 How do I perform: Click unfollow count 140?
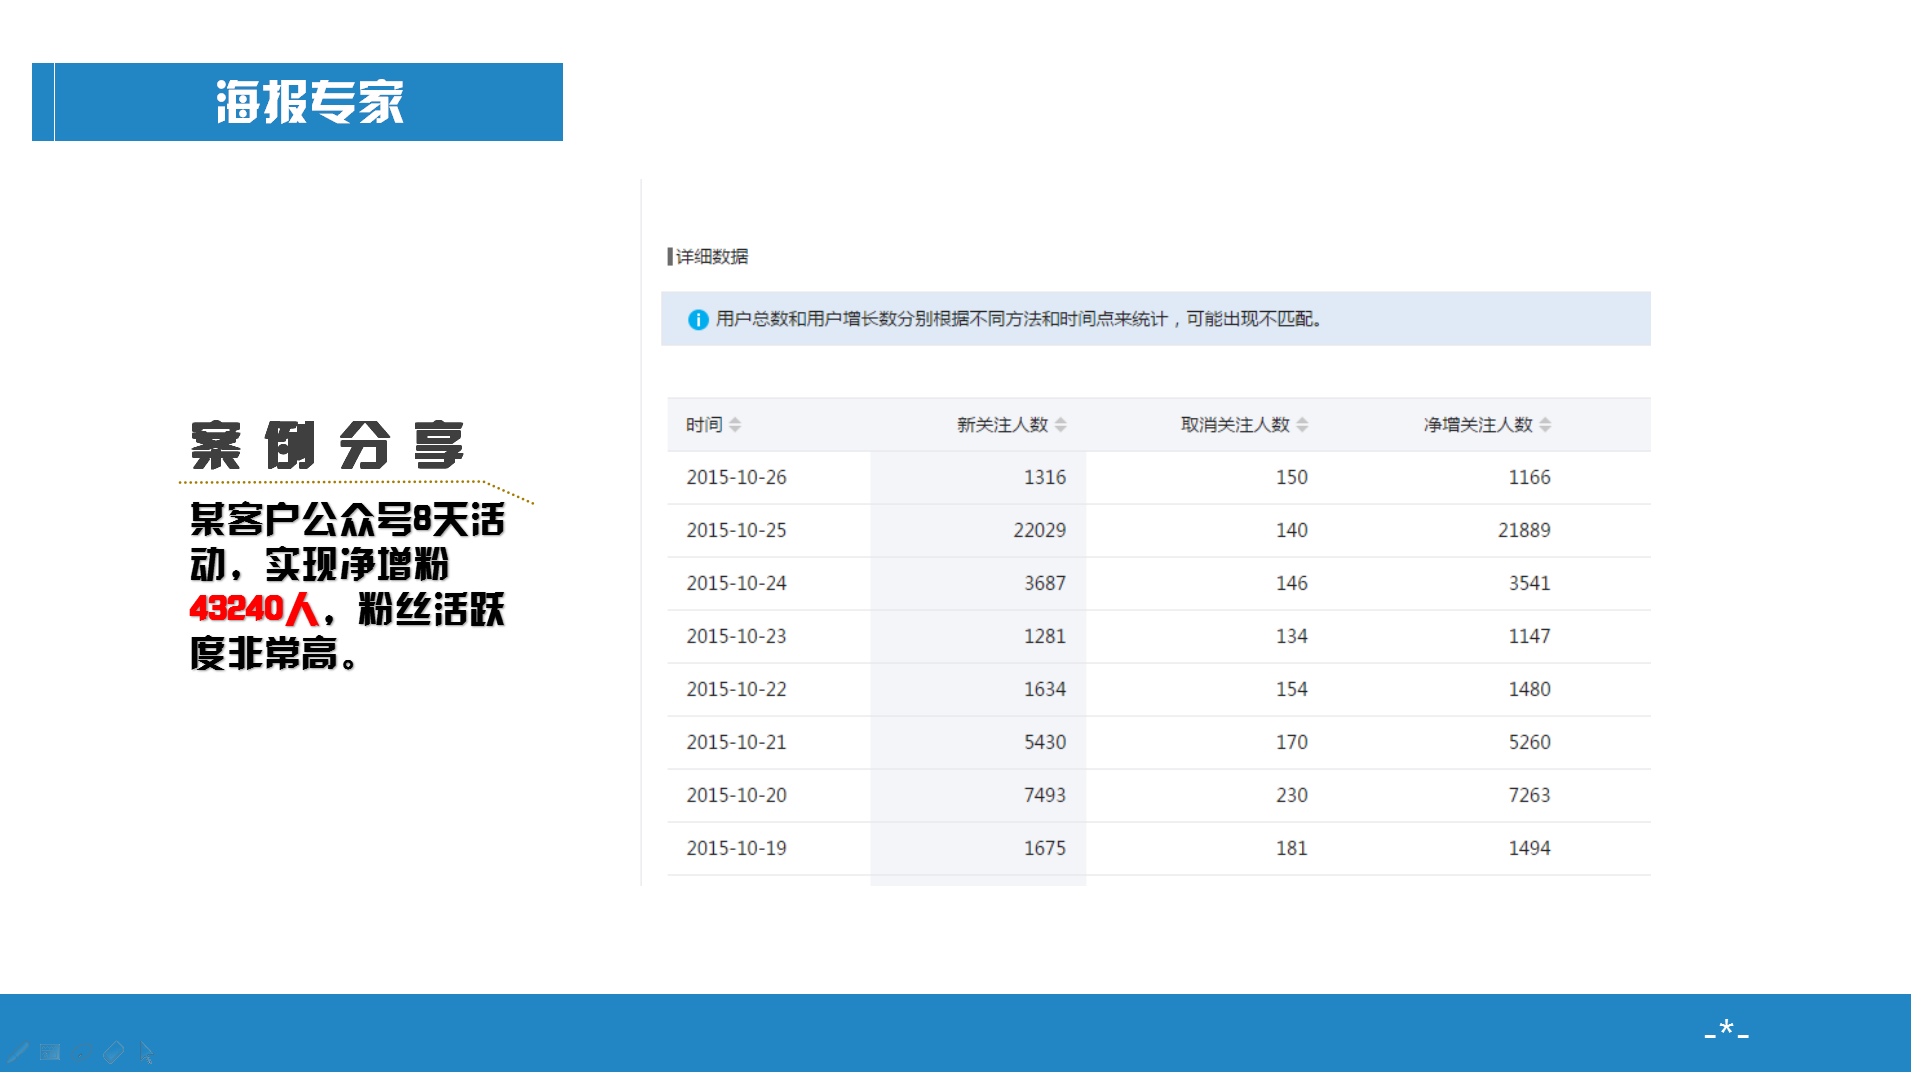coord(1292,531)
